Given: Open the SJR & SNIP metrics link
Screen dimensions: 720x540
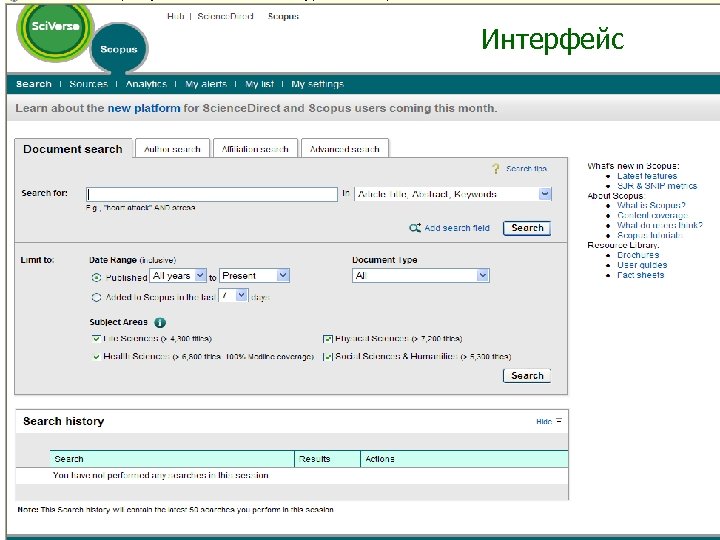Looking at the screenshot, I should pyautogui.click(x=657, y=186).
